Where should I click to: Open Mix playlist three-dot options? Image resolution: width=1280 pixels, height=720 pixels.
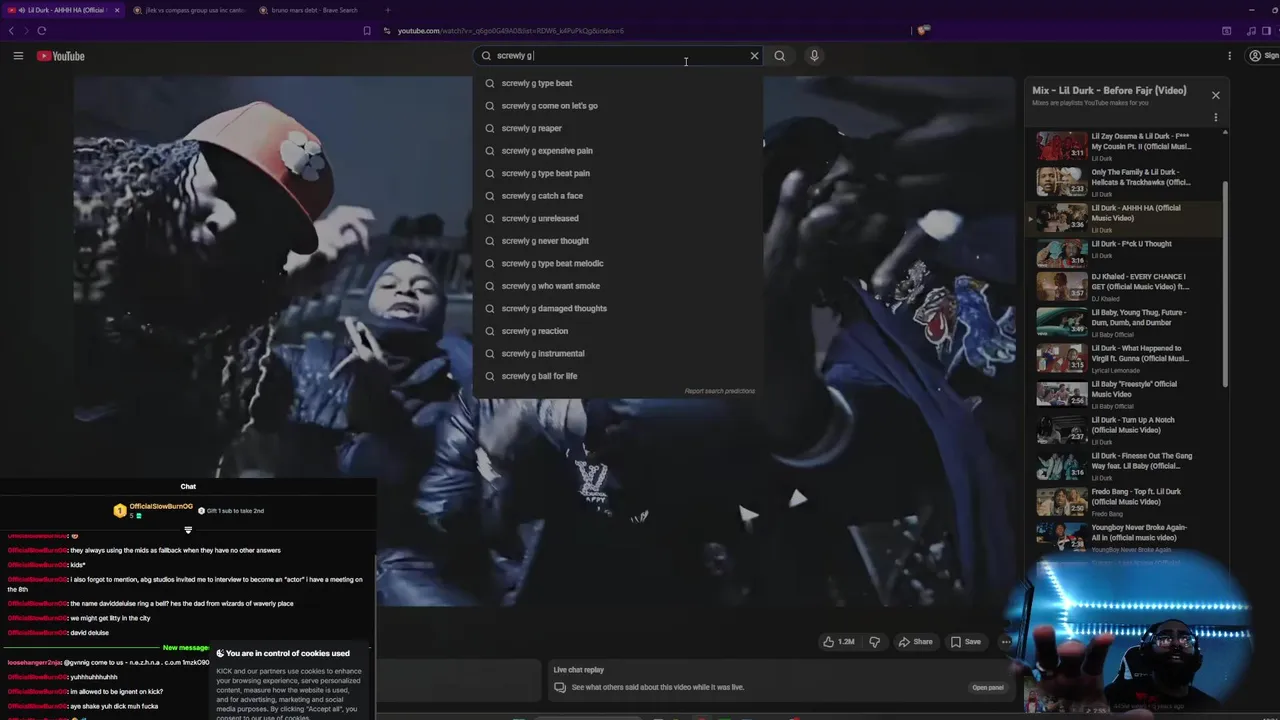(1215, 117)
